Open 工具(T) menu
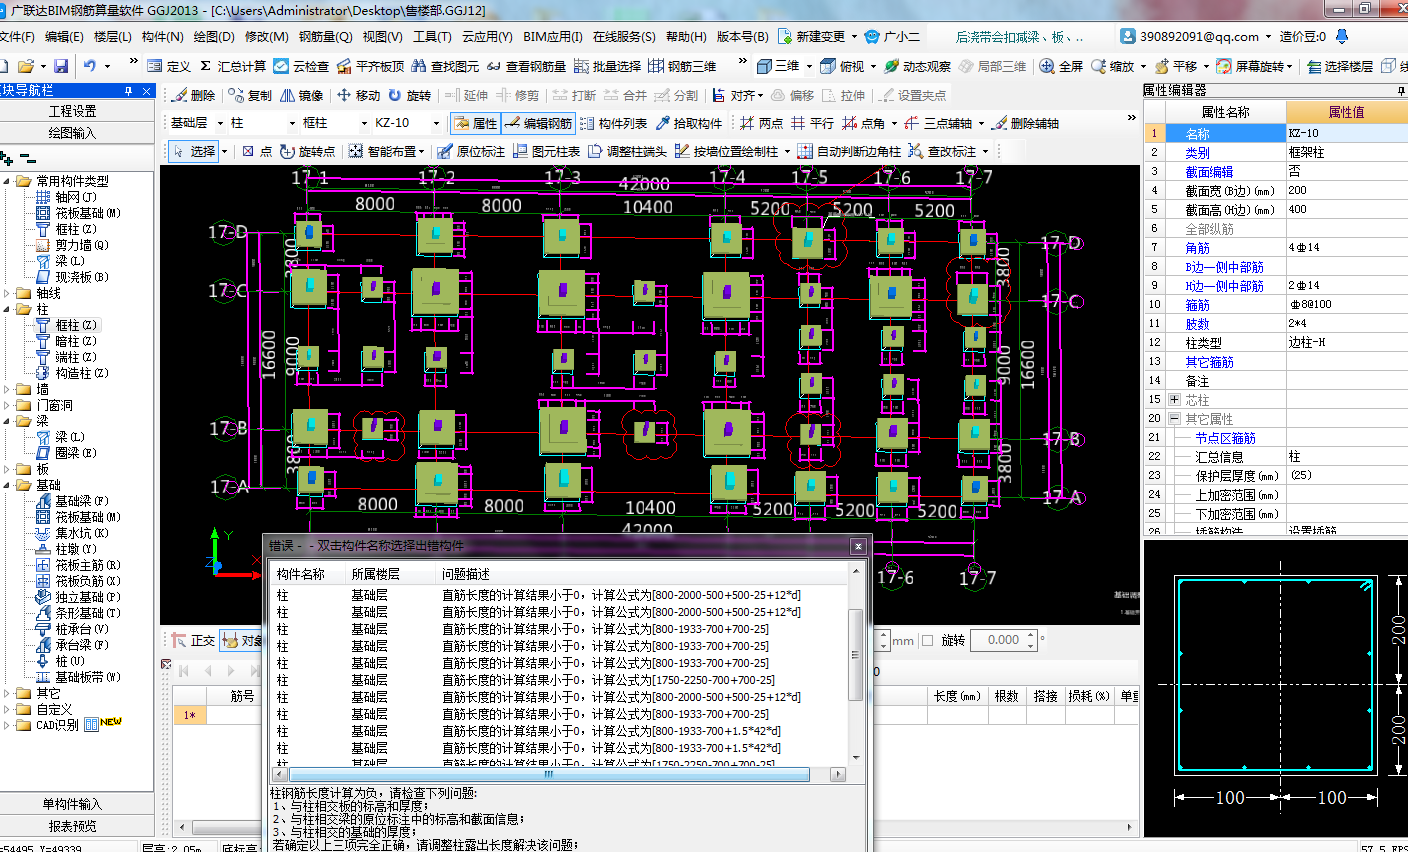Image resolution: width=1408 pixels, height=852 pixels. (432, 37)
